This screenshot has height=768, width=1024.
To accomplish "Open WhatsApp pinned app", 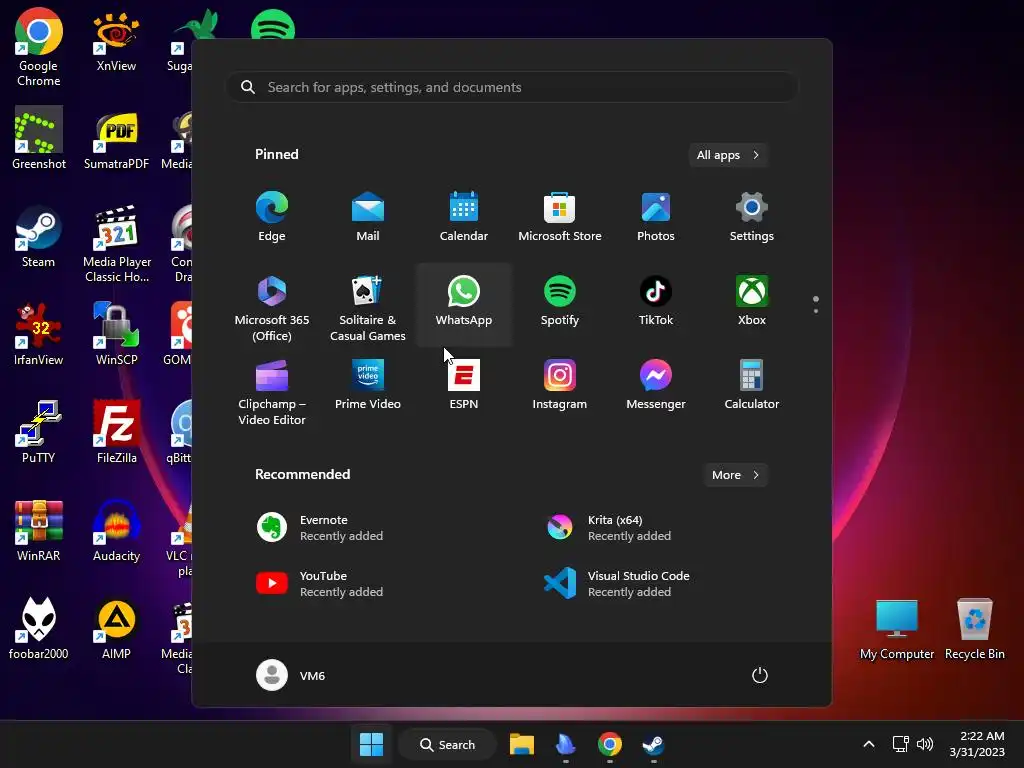I will (x=464, y=304).
